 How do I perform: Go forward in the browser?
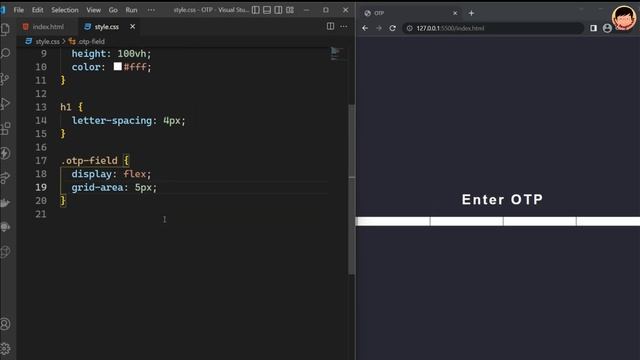[379, 28]
